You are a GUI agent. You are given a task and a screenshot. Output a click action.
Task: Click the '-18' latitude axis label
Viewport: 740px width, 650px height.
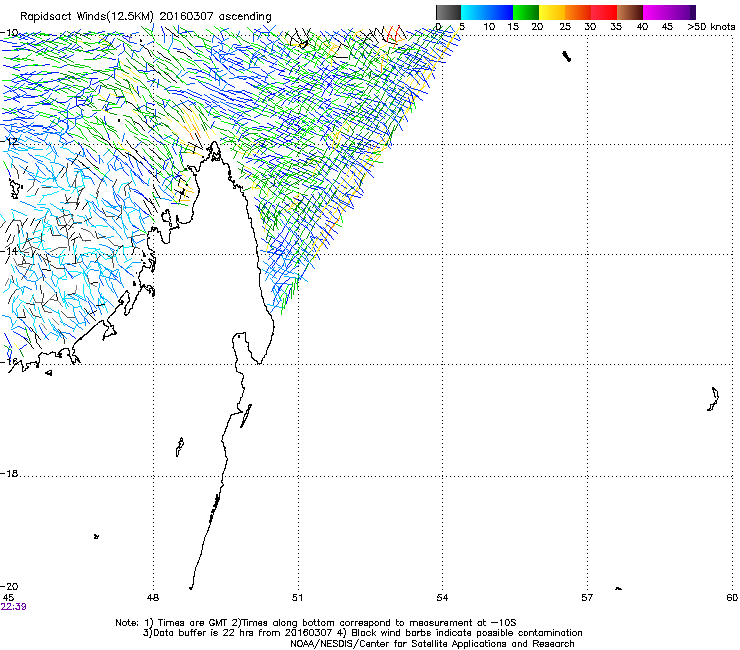[x=10, y=473]
